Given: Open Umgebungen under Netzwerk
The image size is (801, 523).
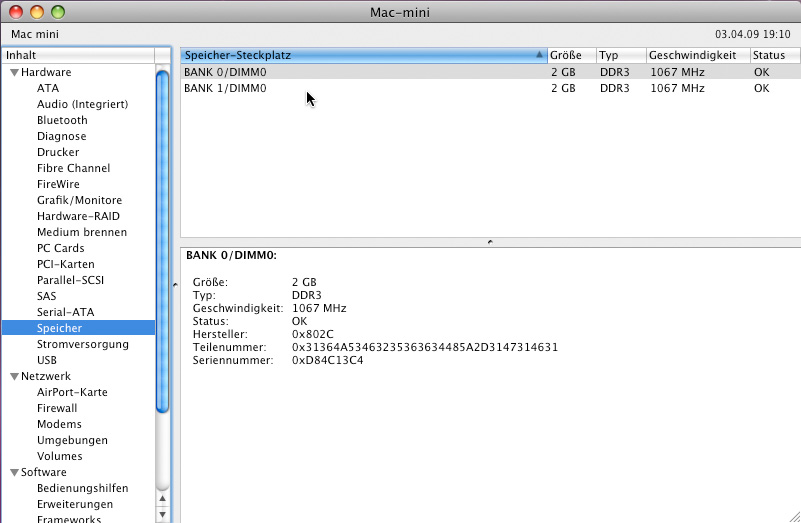Looking at the screenshot, I should 72,440.
